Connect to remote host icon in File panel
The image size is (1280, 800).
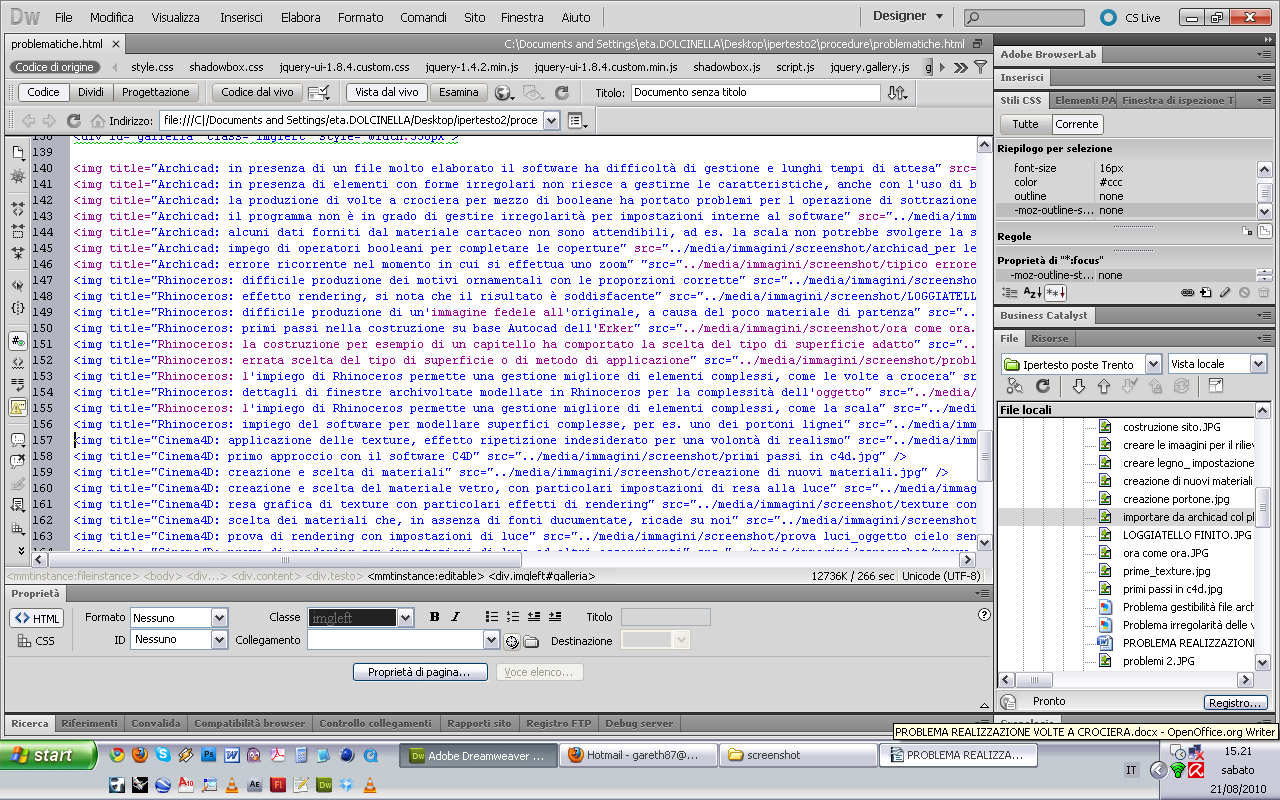coord(1015,386)
